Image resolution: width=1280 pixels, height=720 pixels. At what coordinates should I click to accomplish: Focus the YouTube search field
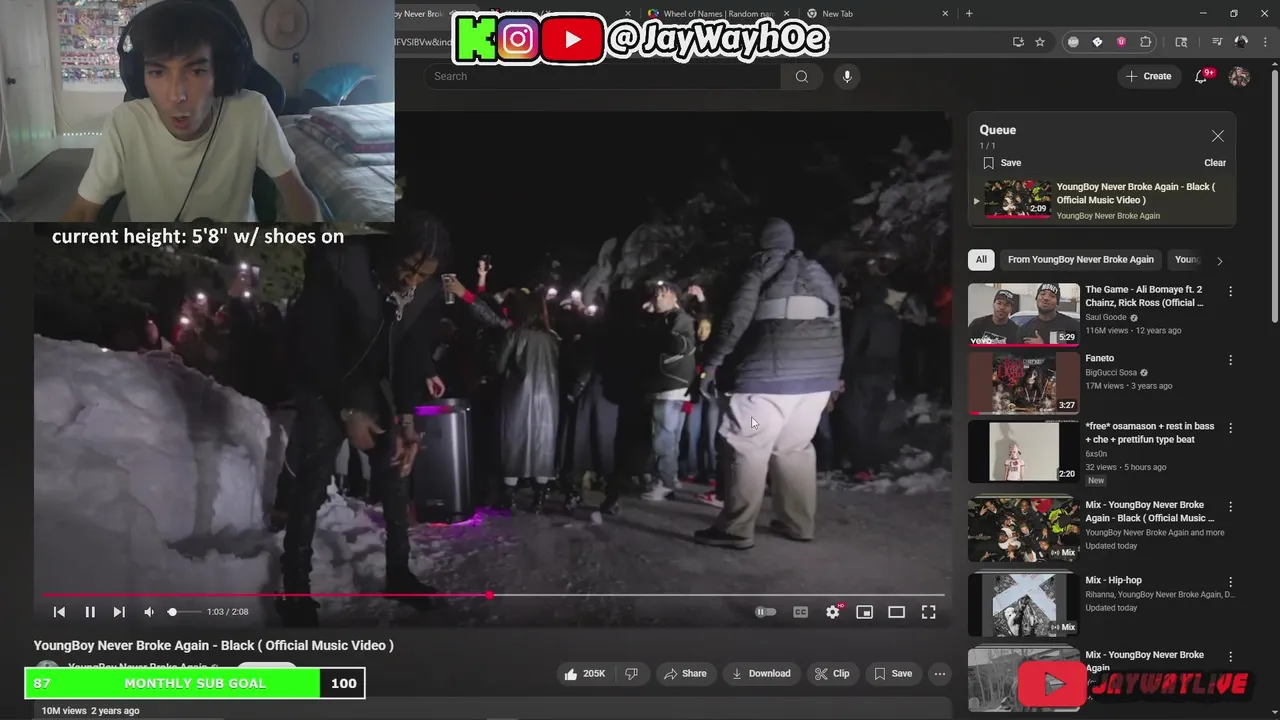(x=602, y=76)
